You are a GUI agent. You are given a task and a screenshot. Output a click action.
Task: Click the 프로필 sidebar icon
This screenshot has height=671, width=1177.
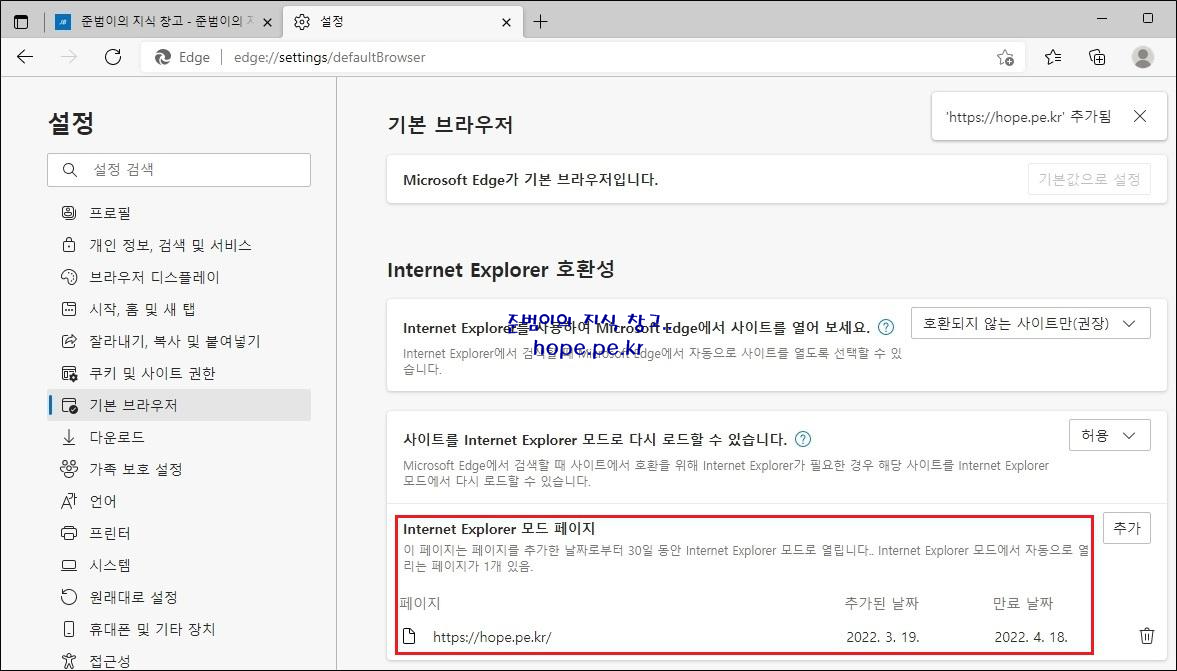pyautogui.click(x=68, y=213)
